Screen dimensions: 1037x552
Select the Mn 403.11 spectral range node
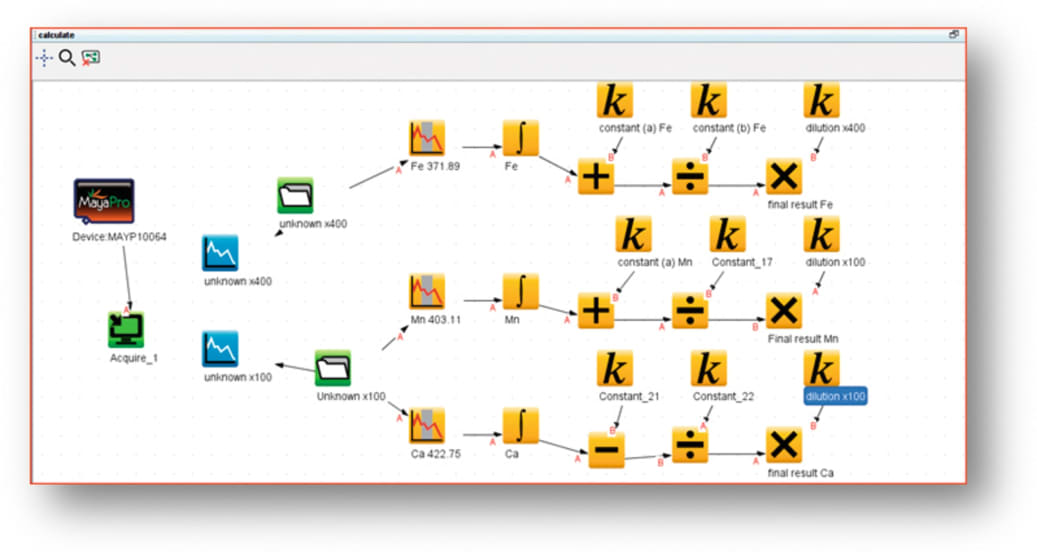(x=427, y=292)
